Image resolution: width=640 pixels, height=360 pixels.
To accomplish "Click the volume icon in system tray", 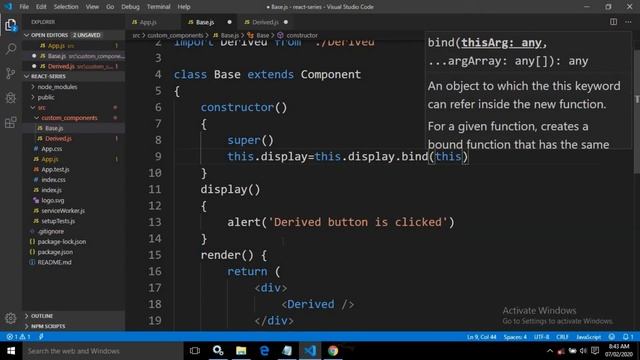I will [x=583, y=351].
